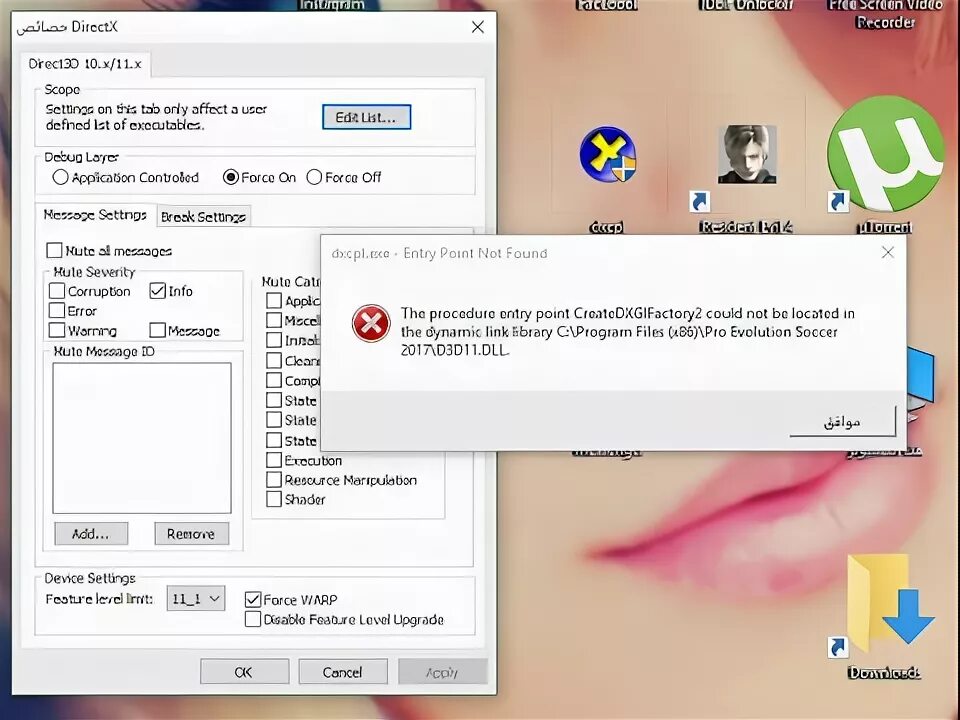Toggle the Corruption severity checkbox
The width and height of the screenshot is (960, 720).
[x=57, y=291]
